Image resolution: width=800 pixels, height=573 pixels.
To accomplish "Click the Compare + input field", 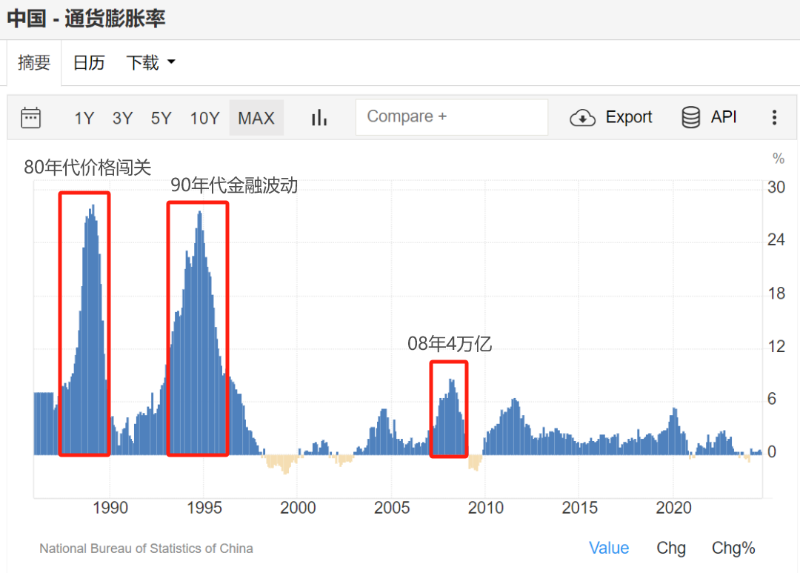I will tap(452, 117).
